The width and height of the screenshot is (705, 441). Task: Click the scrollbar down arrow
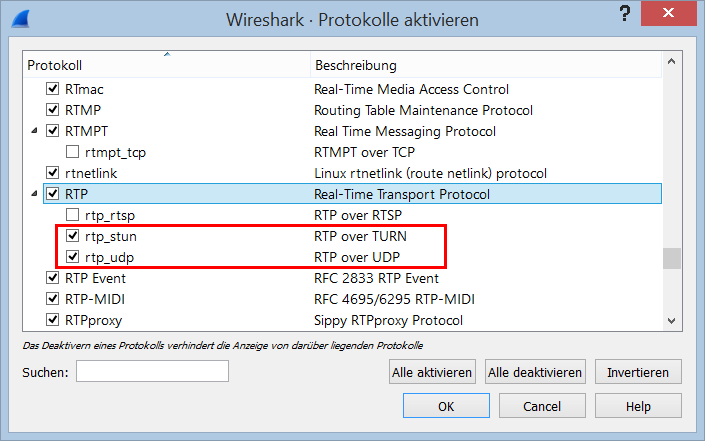pos(671,321)
